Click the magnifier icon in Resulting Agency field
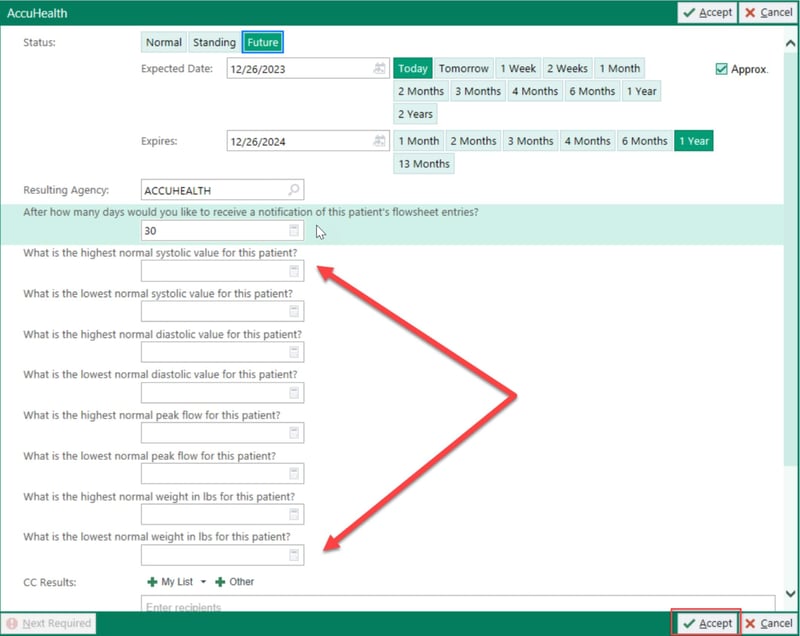 pos(293,189)
